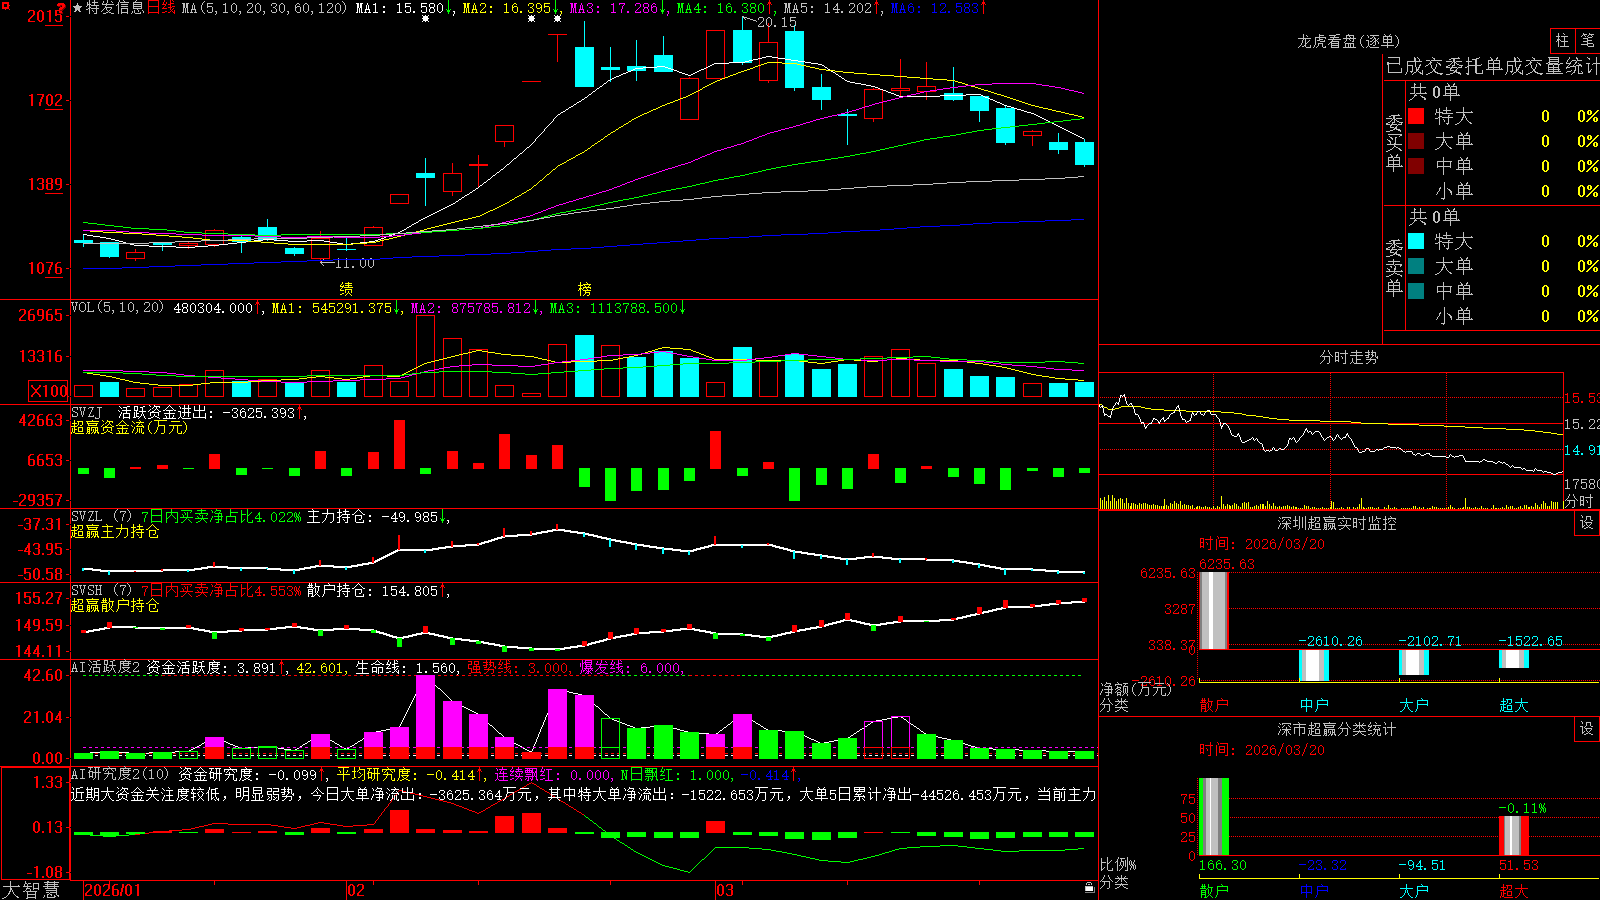The width and height of the screenshot is (1600, 900).
Task: Click the yellow 榜 marker under the candlesticks
Action: [x=585, y=289]
